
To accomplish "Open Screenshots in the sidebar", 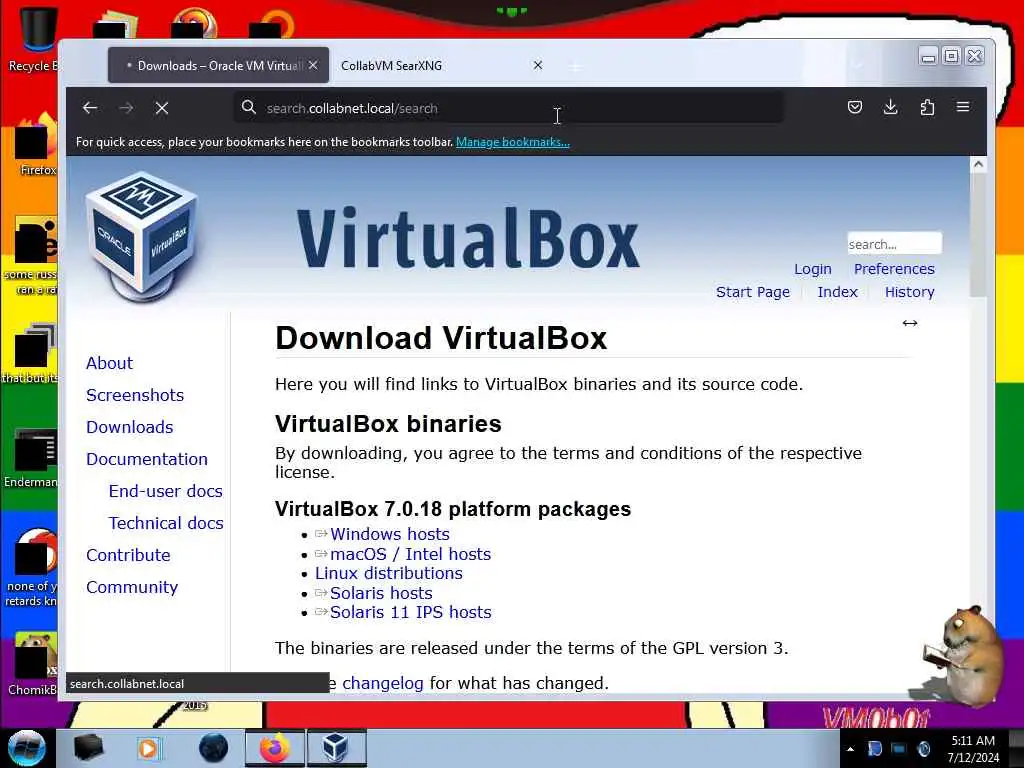I will coord(135,395).
